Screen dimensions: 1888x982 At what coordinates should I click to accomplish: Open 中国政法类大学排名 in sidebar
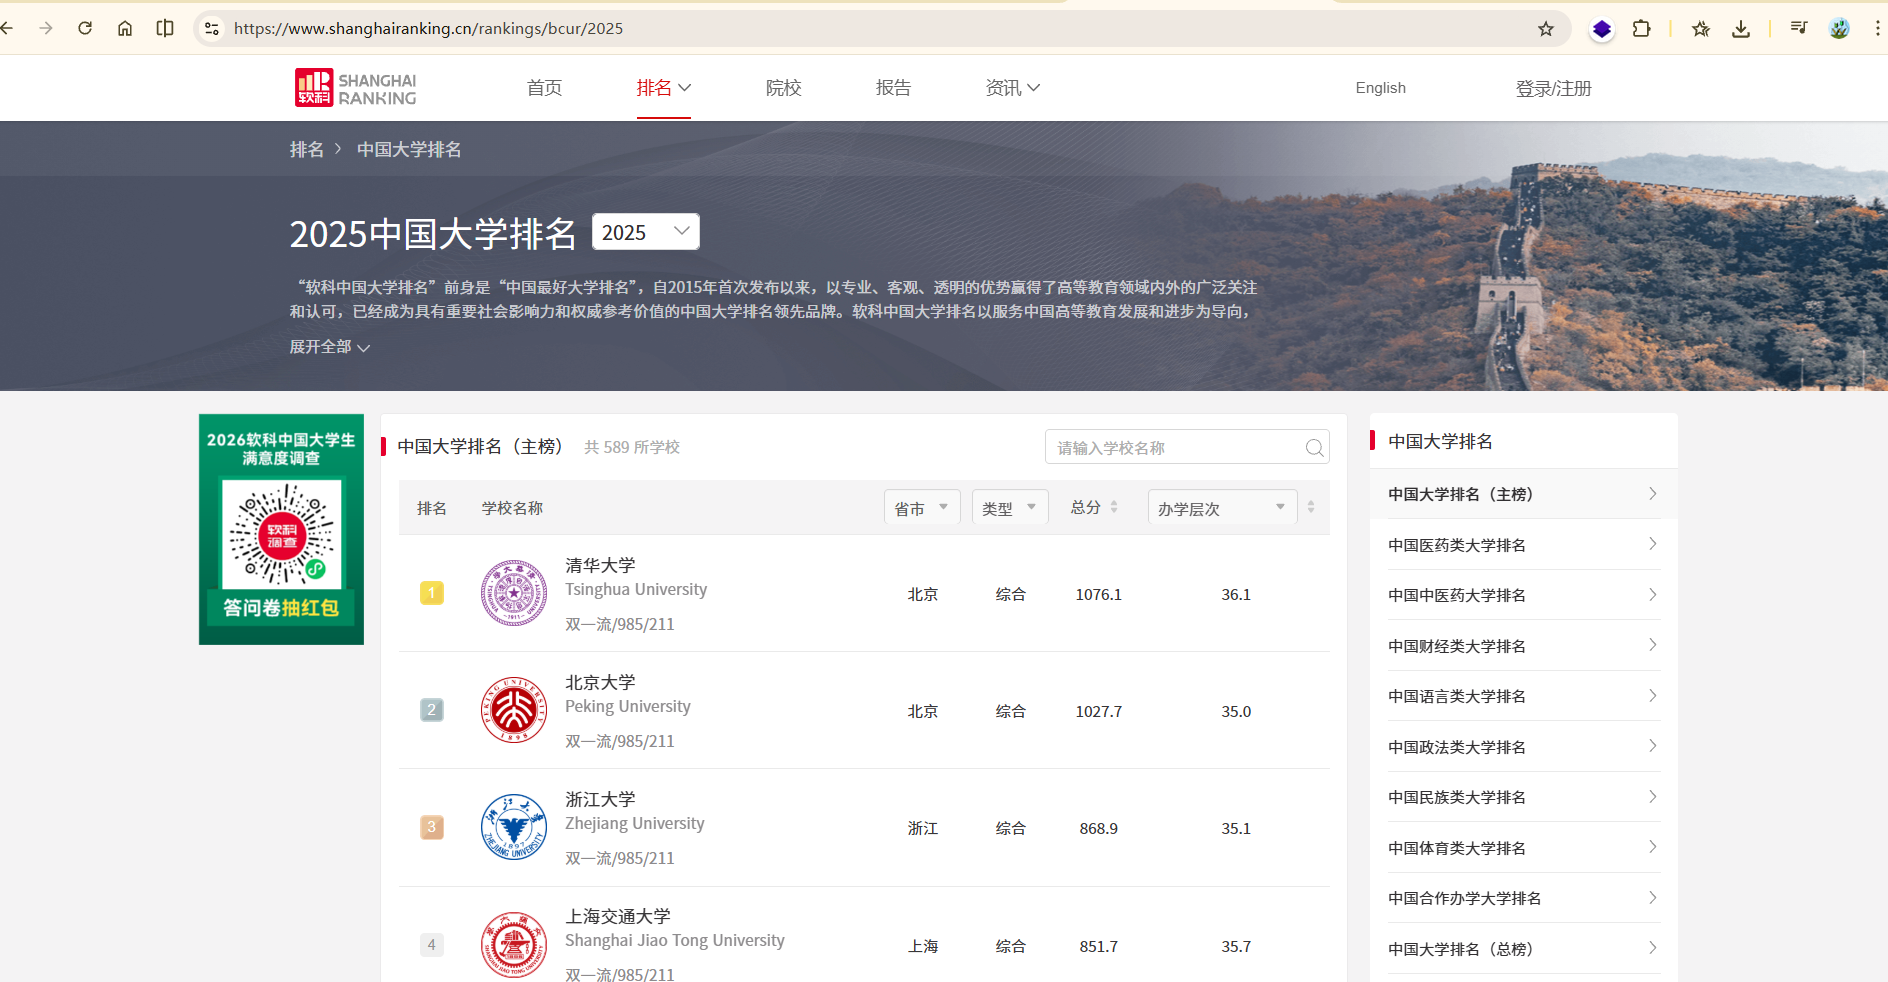1523,747
